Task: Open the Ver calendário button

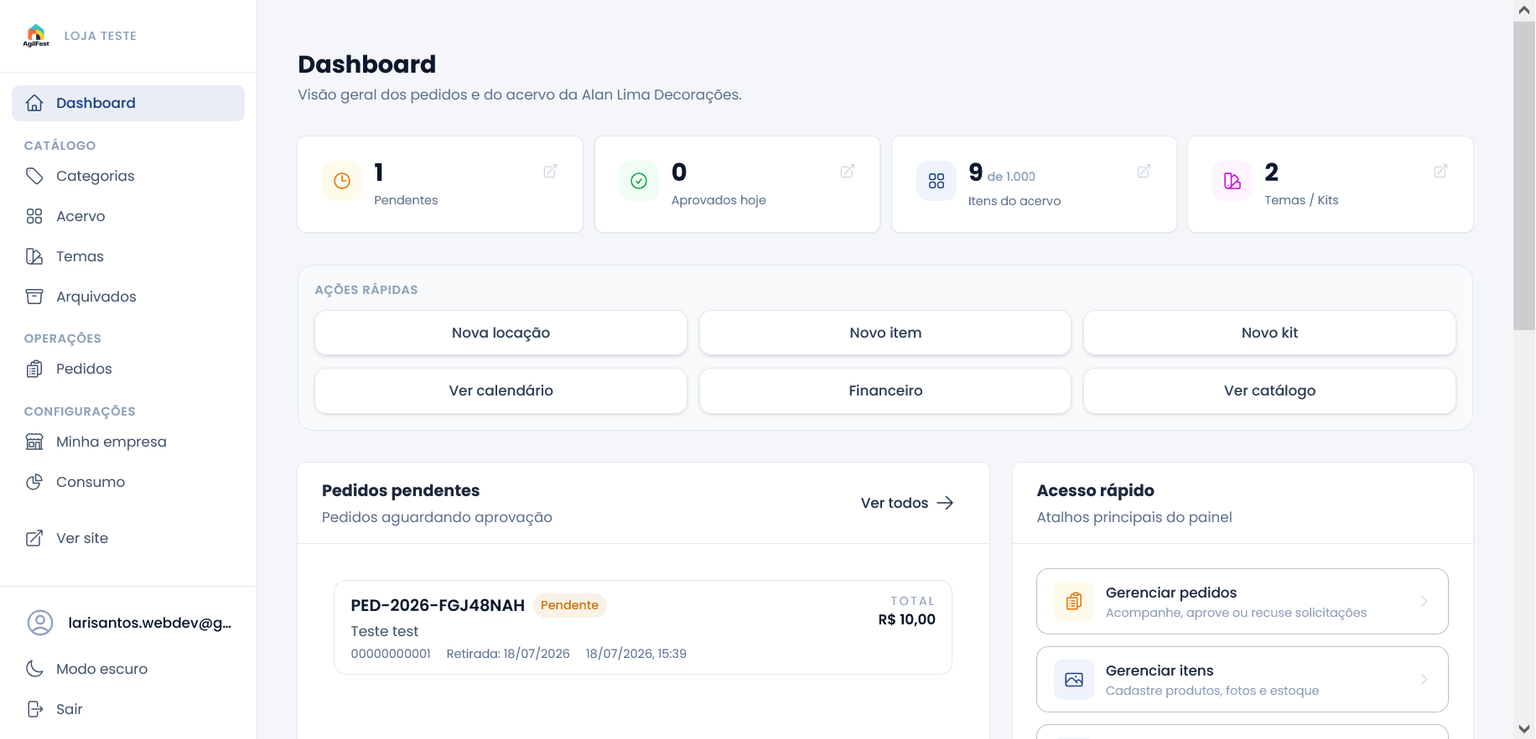Action: pyautogui.click(x=501, y=391)
